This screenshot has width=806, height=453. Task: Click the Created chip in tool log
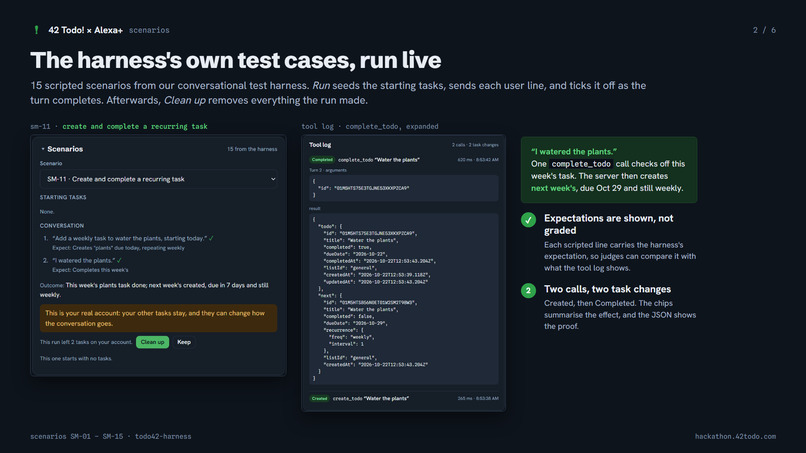tap(319, 398)
